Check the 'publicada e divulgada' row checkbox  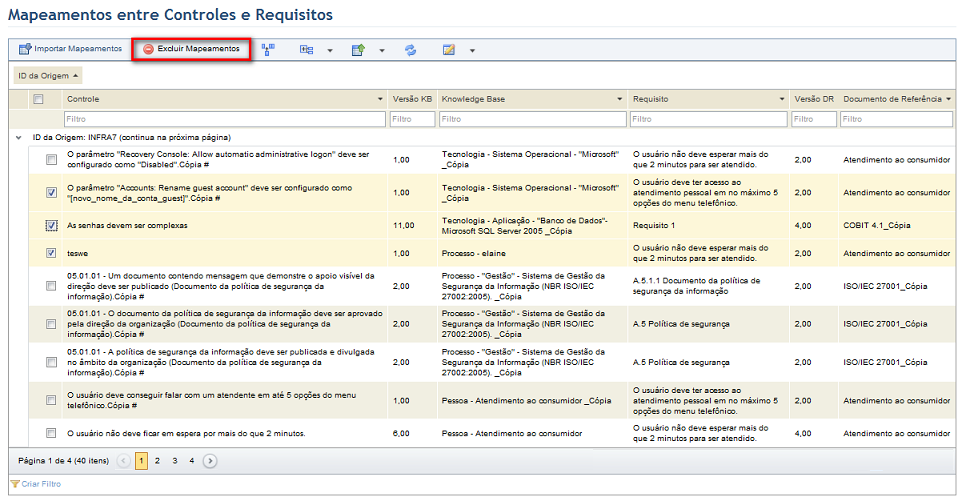coord(51,362)
